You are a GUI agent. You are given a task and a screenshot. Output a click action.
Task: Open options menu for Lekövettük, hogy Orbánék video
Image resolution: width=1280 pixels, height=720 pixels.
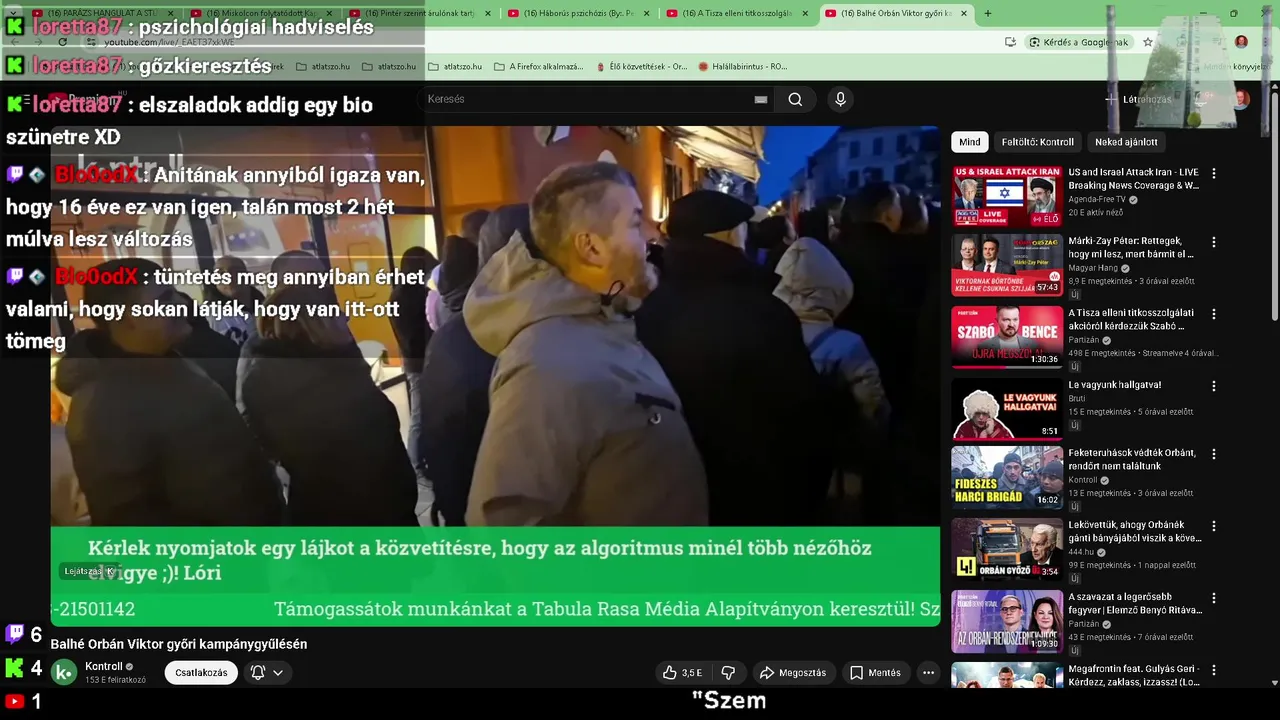[1214, 526]
